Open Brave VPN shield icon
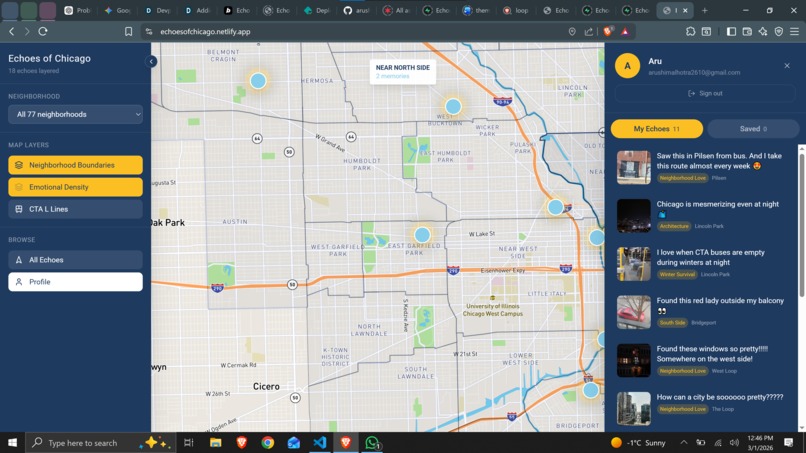The width and height of the screenshot is (806, 453). coord(779,31)
